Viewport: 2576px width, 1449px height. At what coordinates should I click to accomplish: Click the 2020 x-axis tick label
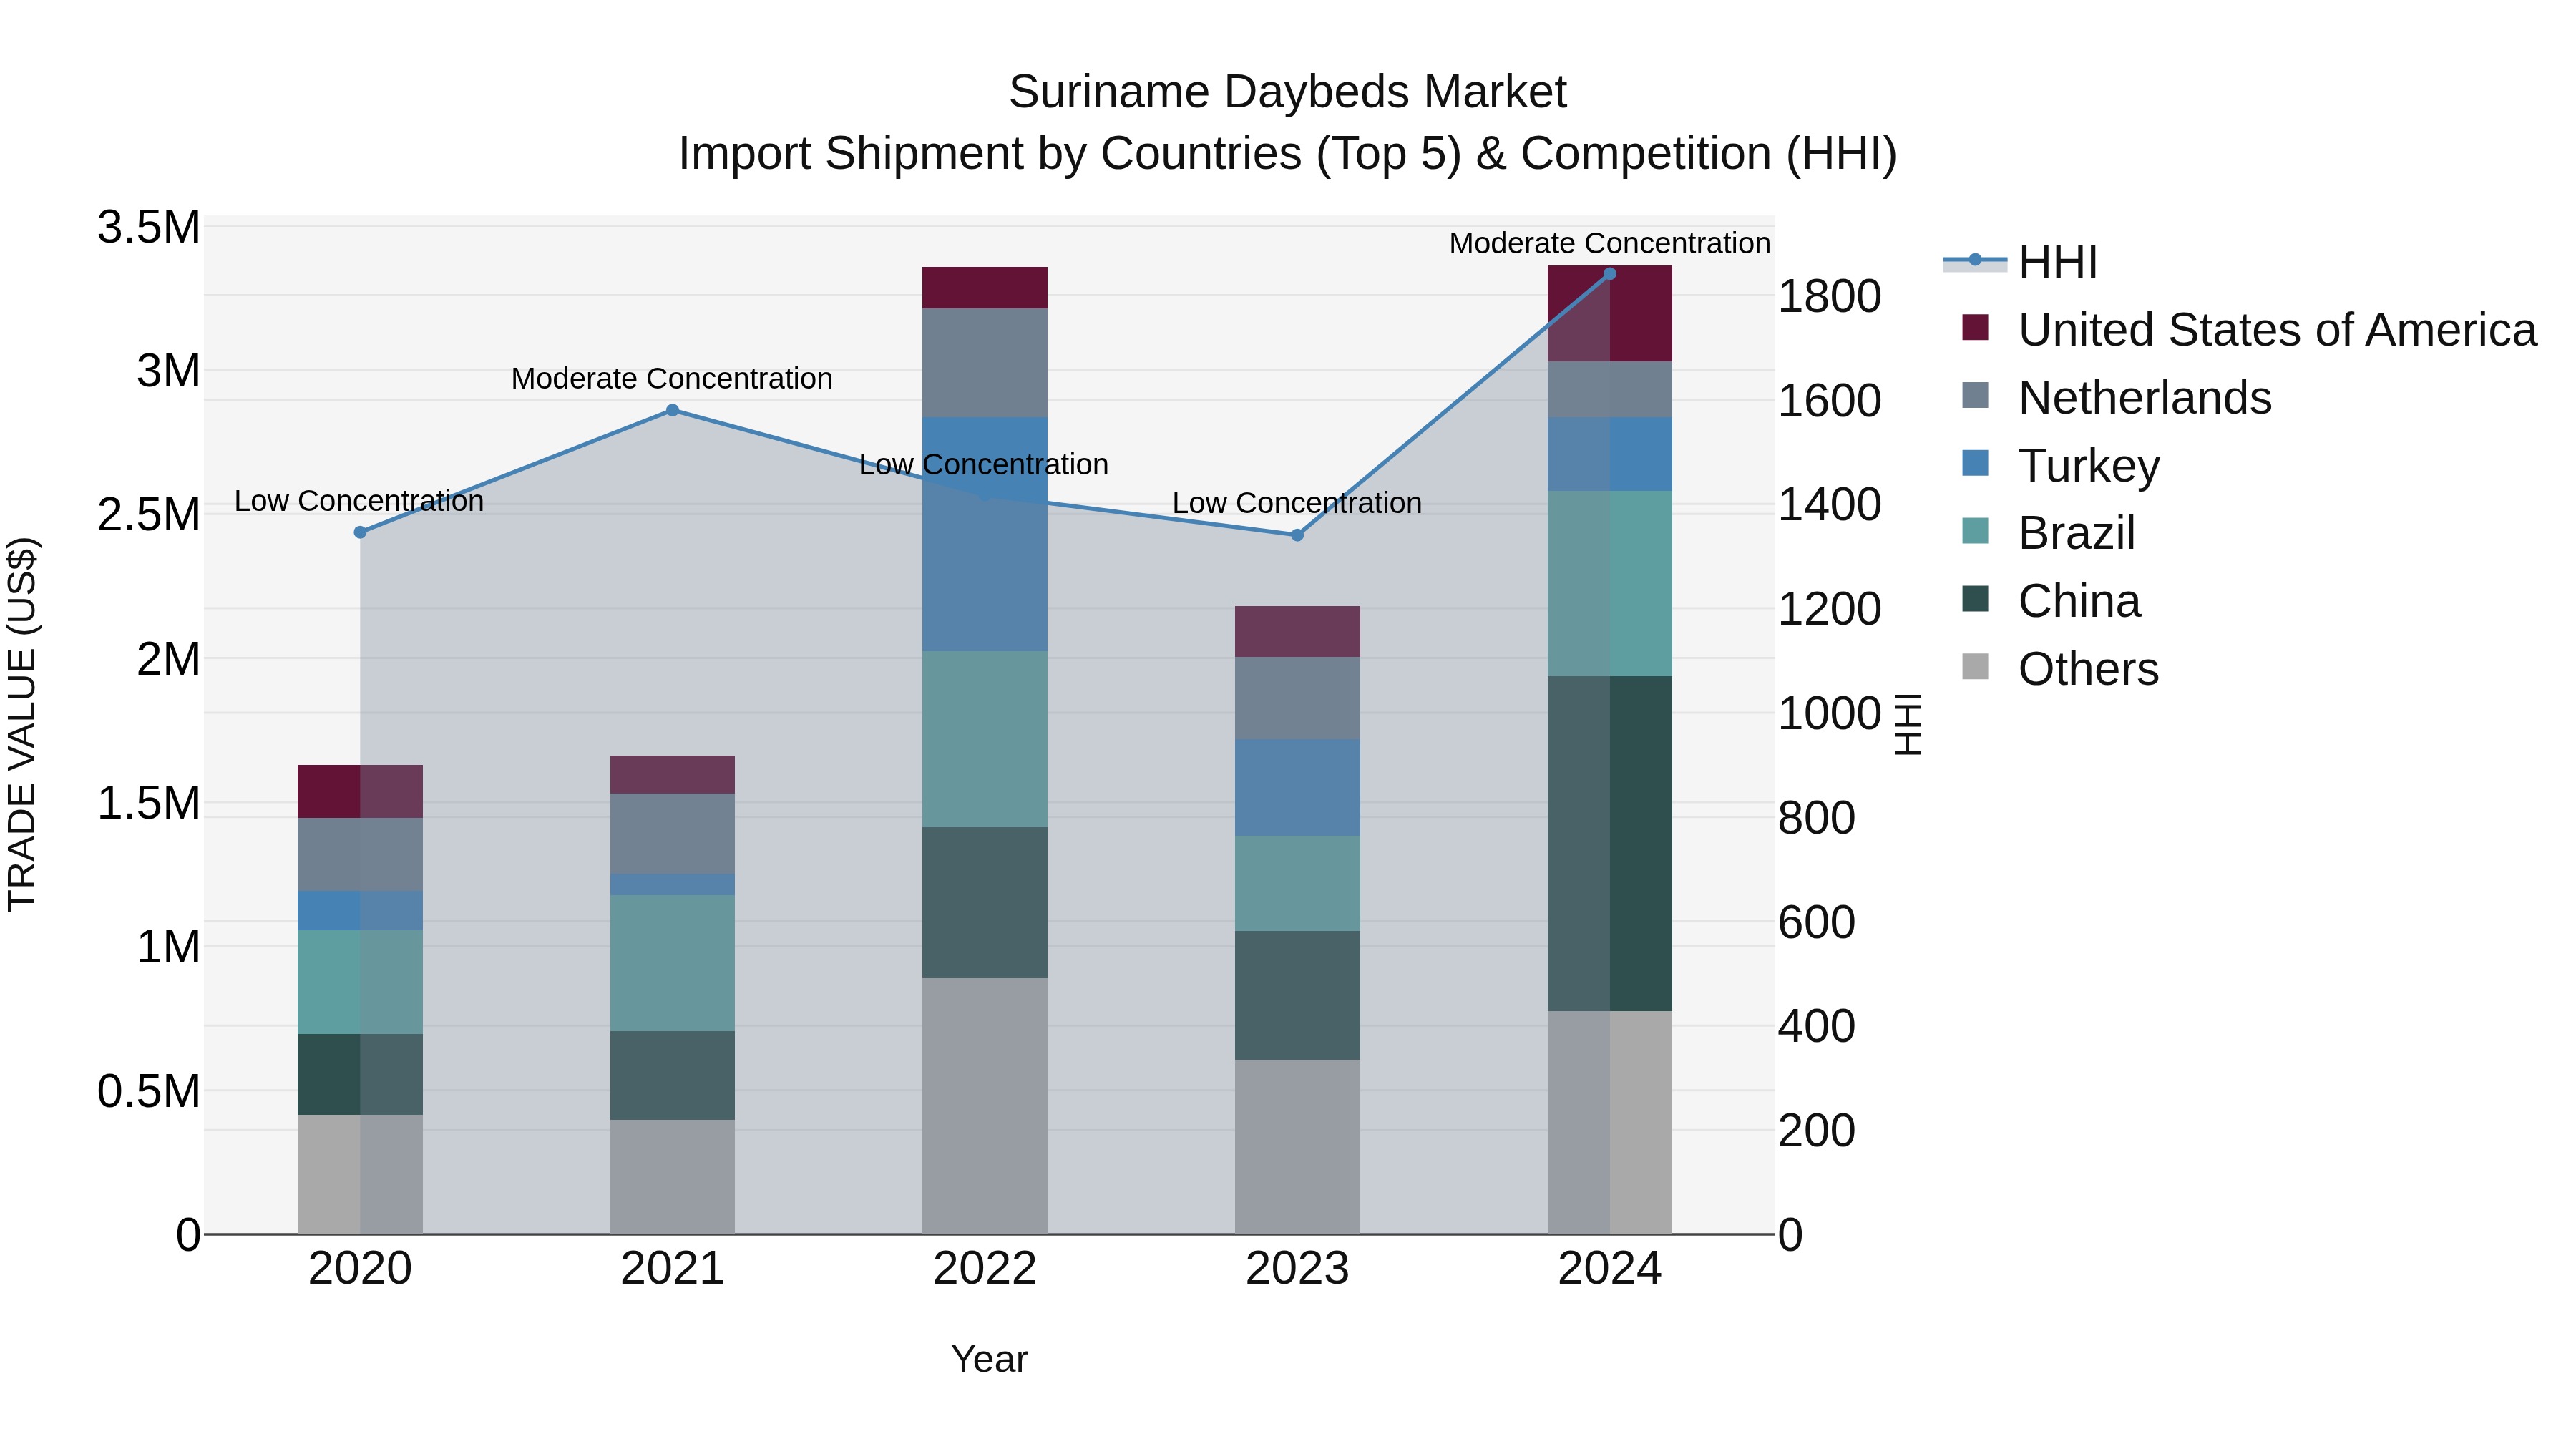[360, 1269]
